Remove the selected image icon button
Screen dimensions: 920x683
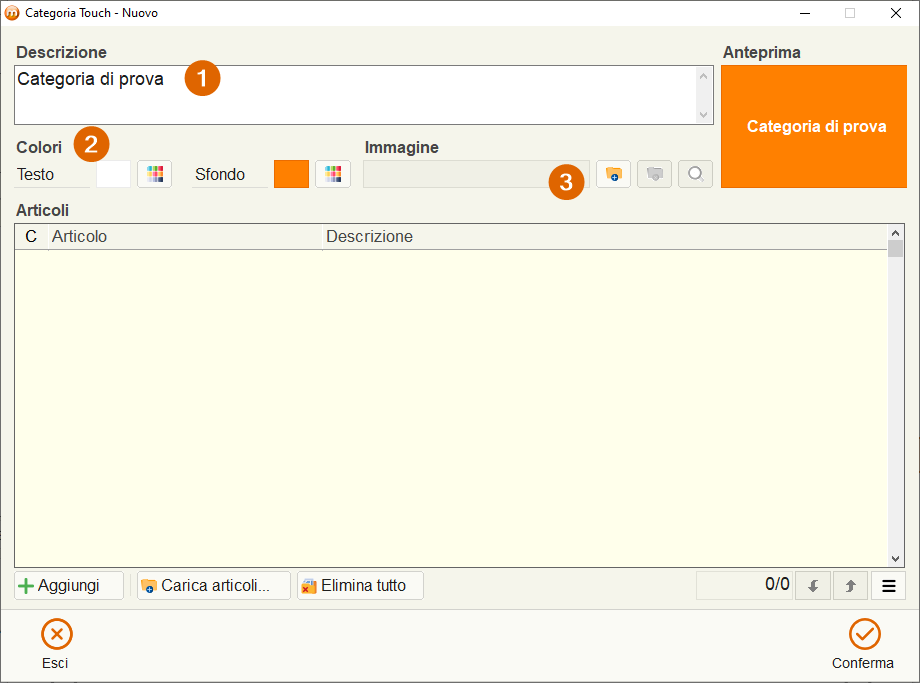pyautogui.click(x=654, y=174)
